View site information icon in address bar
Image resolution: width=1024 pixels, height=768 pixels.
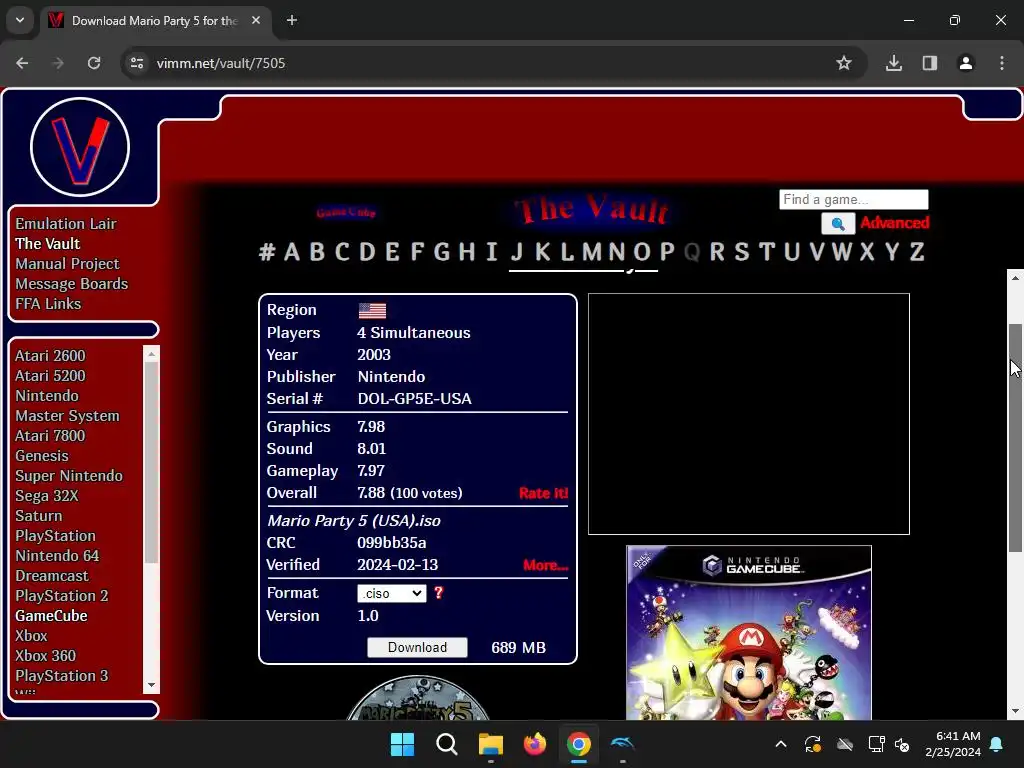137,63
